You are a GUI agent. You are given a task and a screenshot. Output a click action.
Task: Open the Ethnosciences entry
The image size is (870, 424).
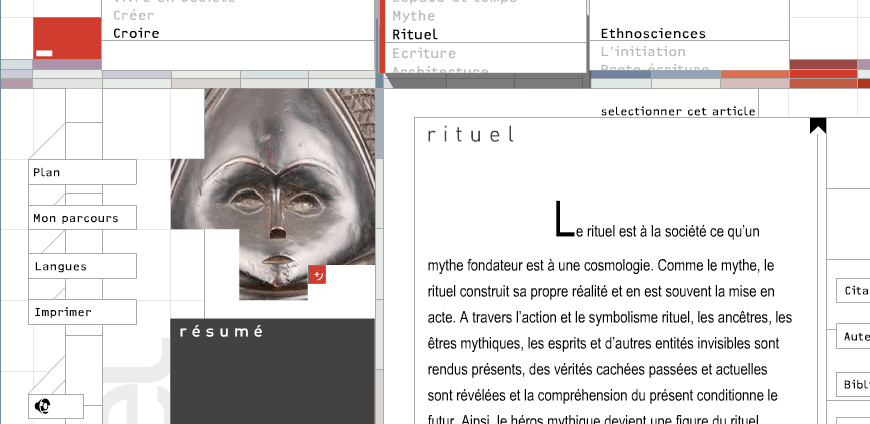(x=653, y=33)
